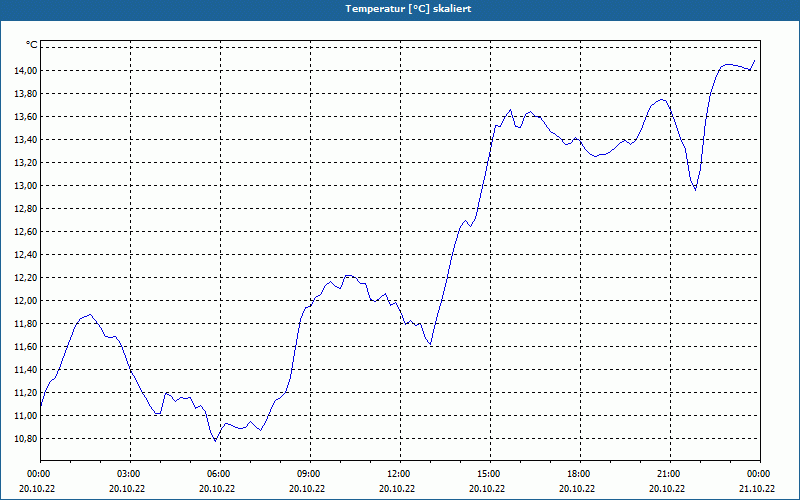The width and height of the screenshot is (800, 500).
Task: Select the 10,80 y-axis label
Action: point(24,439)
